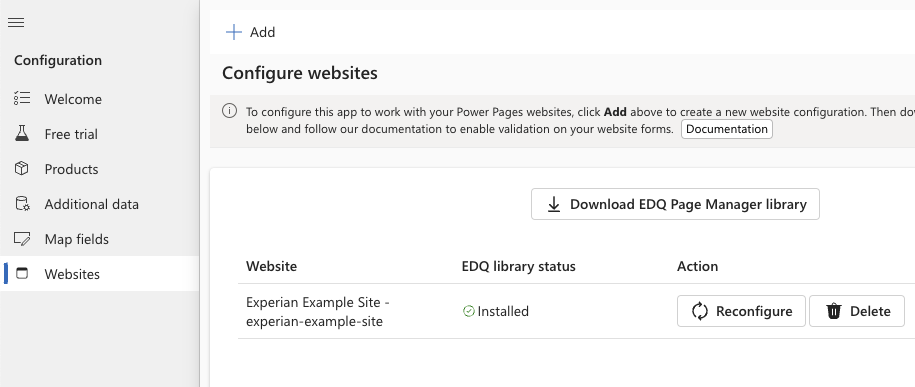Click the plus icon beside Add

point(233,32)
